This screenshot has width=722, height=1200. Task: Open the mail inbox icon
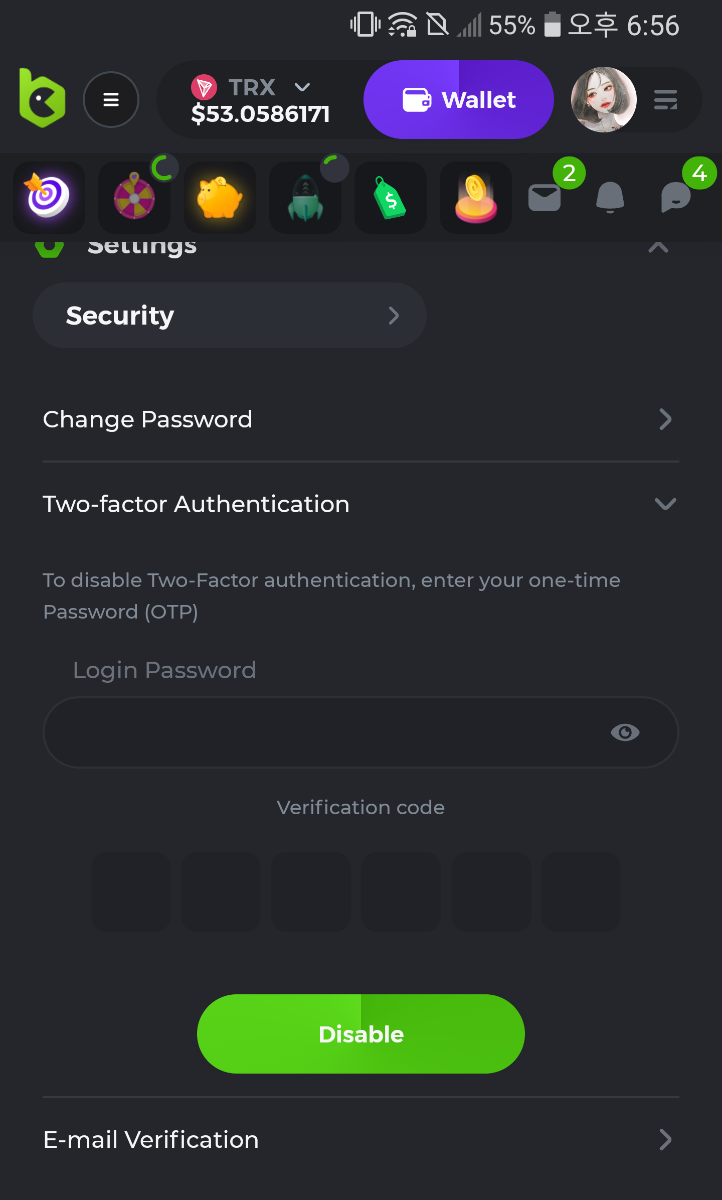pos(545,198)
